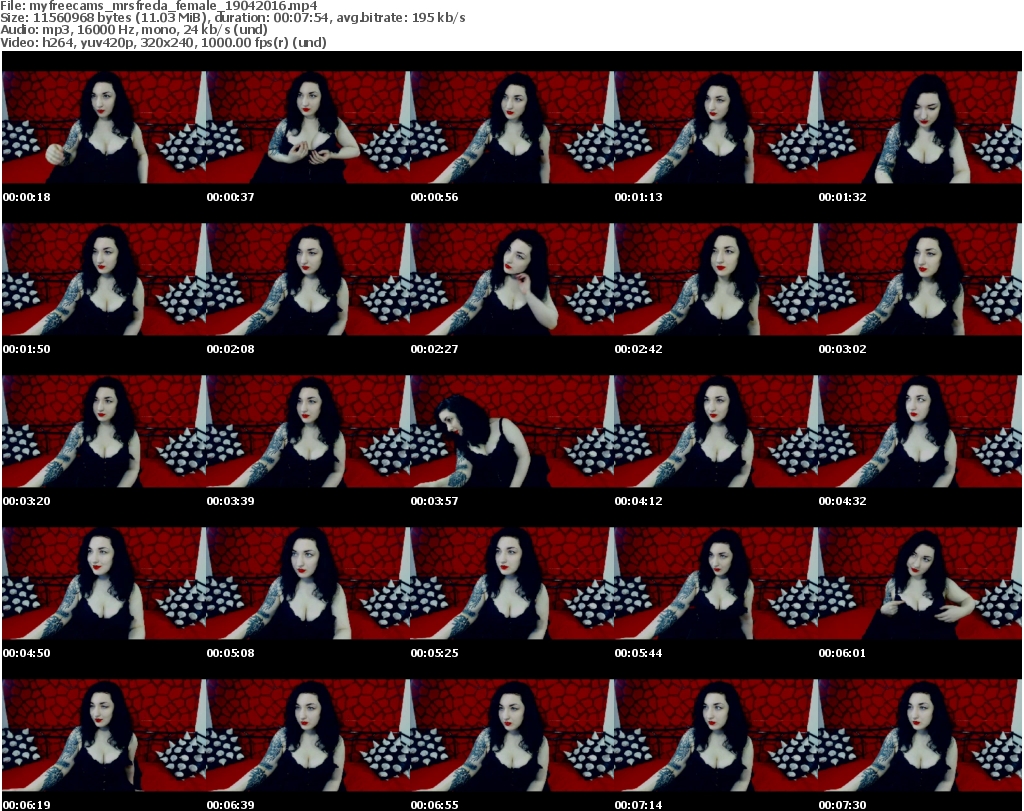The image size is (1024, 811).
Task: Click the thumbnail frame at 00:01:13
Action: [x=716, y=127]
